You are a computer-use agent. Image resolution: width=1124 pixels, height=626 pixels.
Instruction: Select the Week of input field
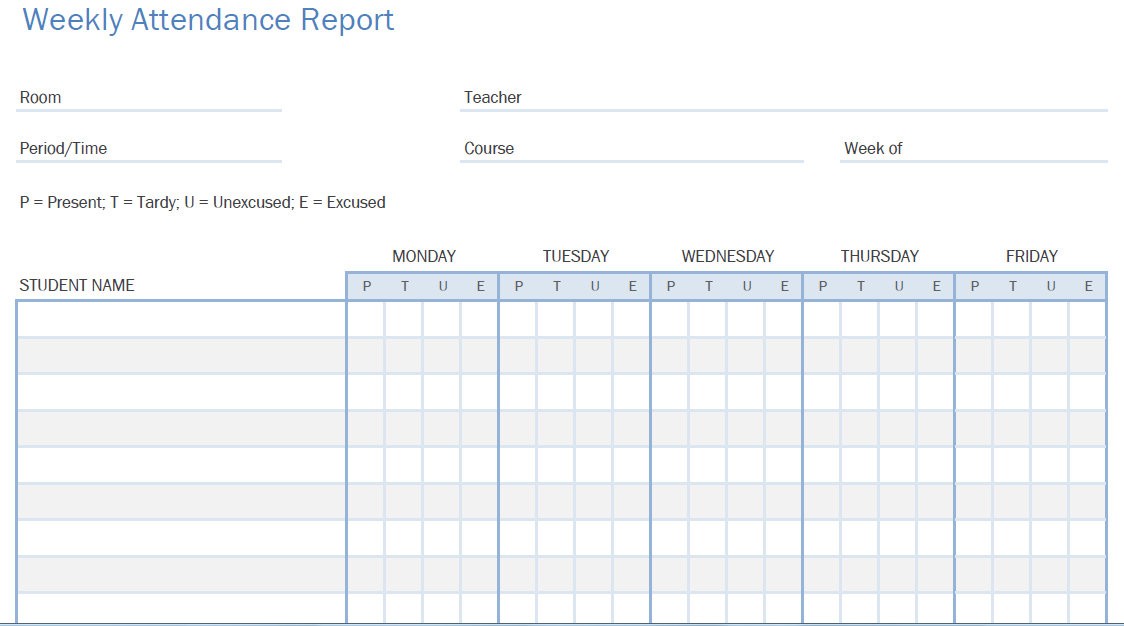click(x=973, y=148)
